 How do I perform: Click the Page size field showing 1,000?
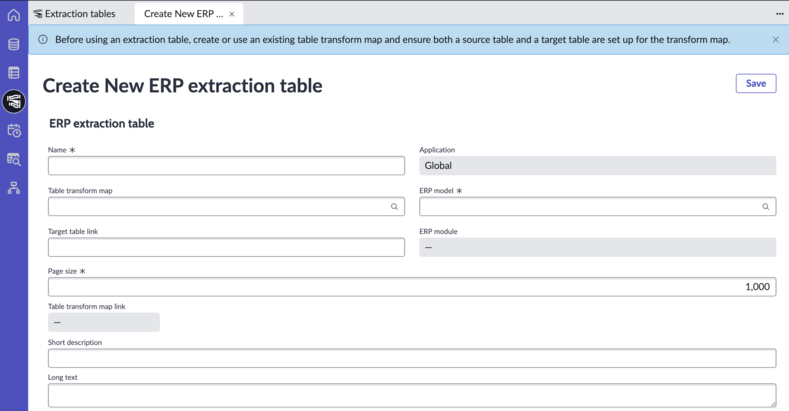click(x=412, y=287)
